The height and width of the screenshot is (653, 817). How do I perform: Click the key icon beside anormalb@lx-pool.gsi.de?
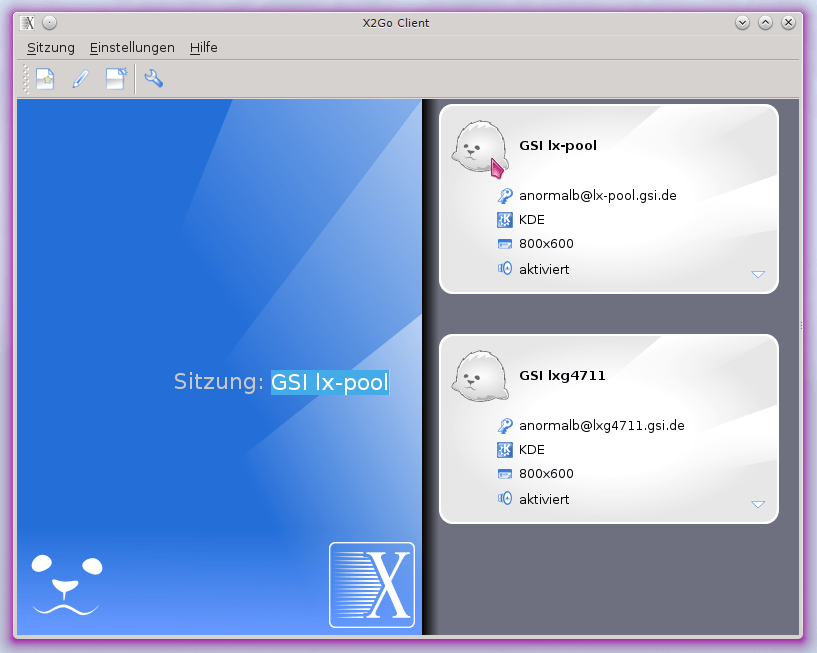(x=505, y=195)
